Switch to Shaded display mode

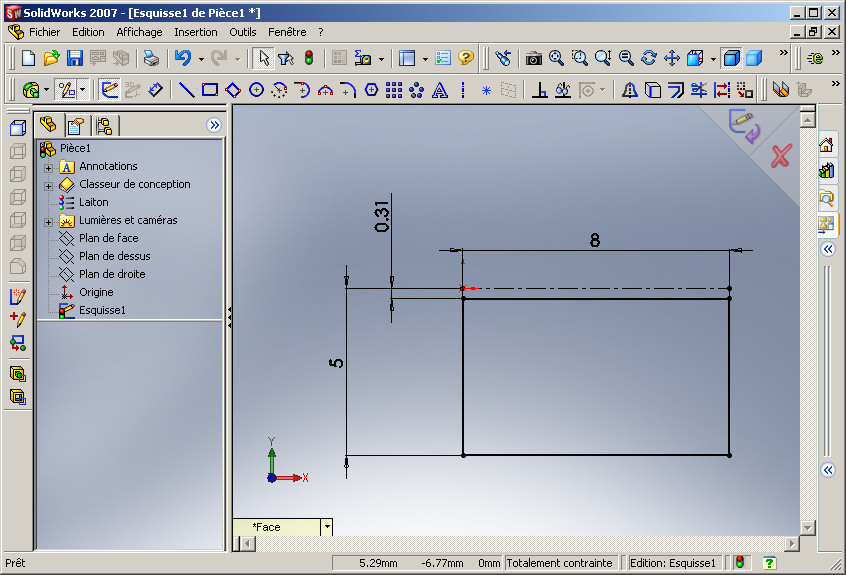click(x=754, y=58)
